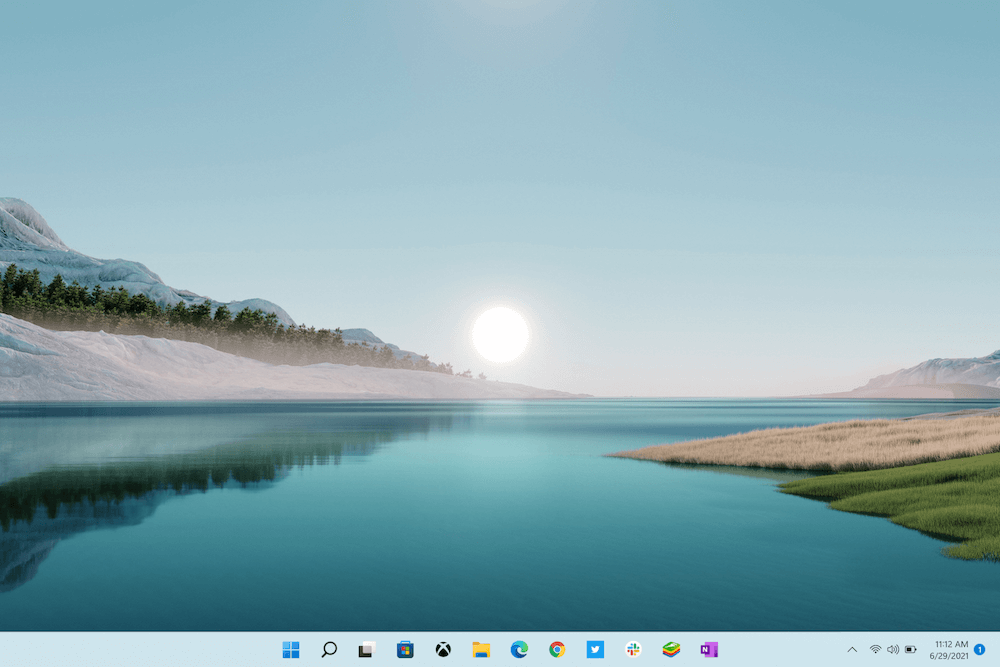Expand the hidden system tray icons

851,650
